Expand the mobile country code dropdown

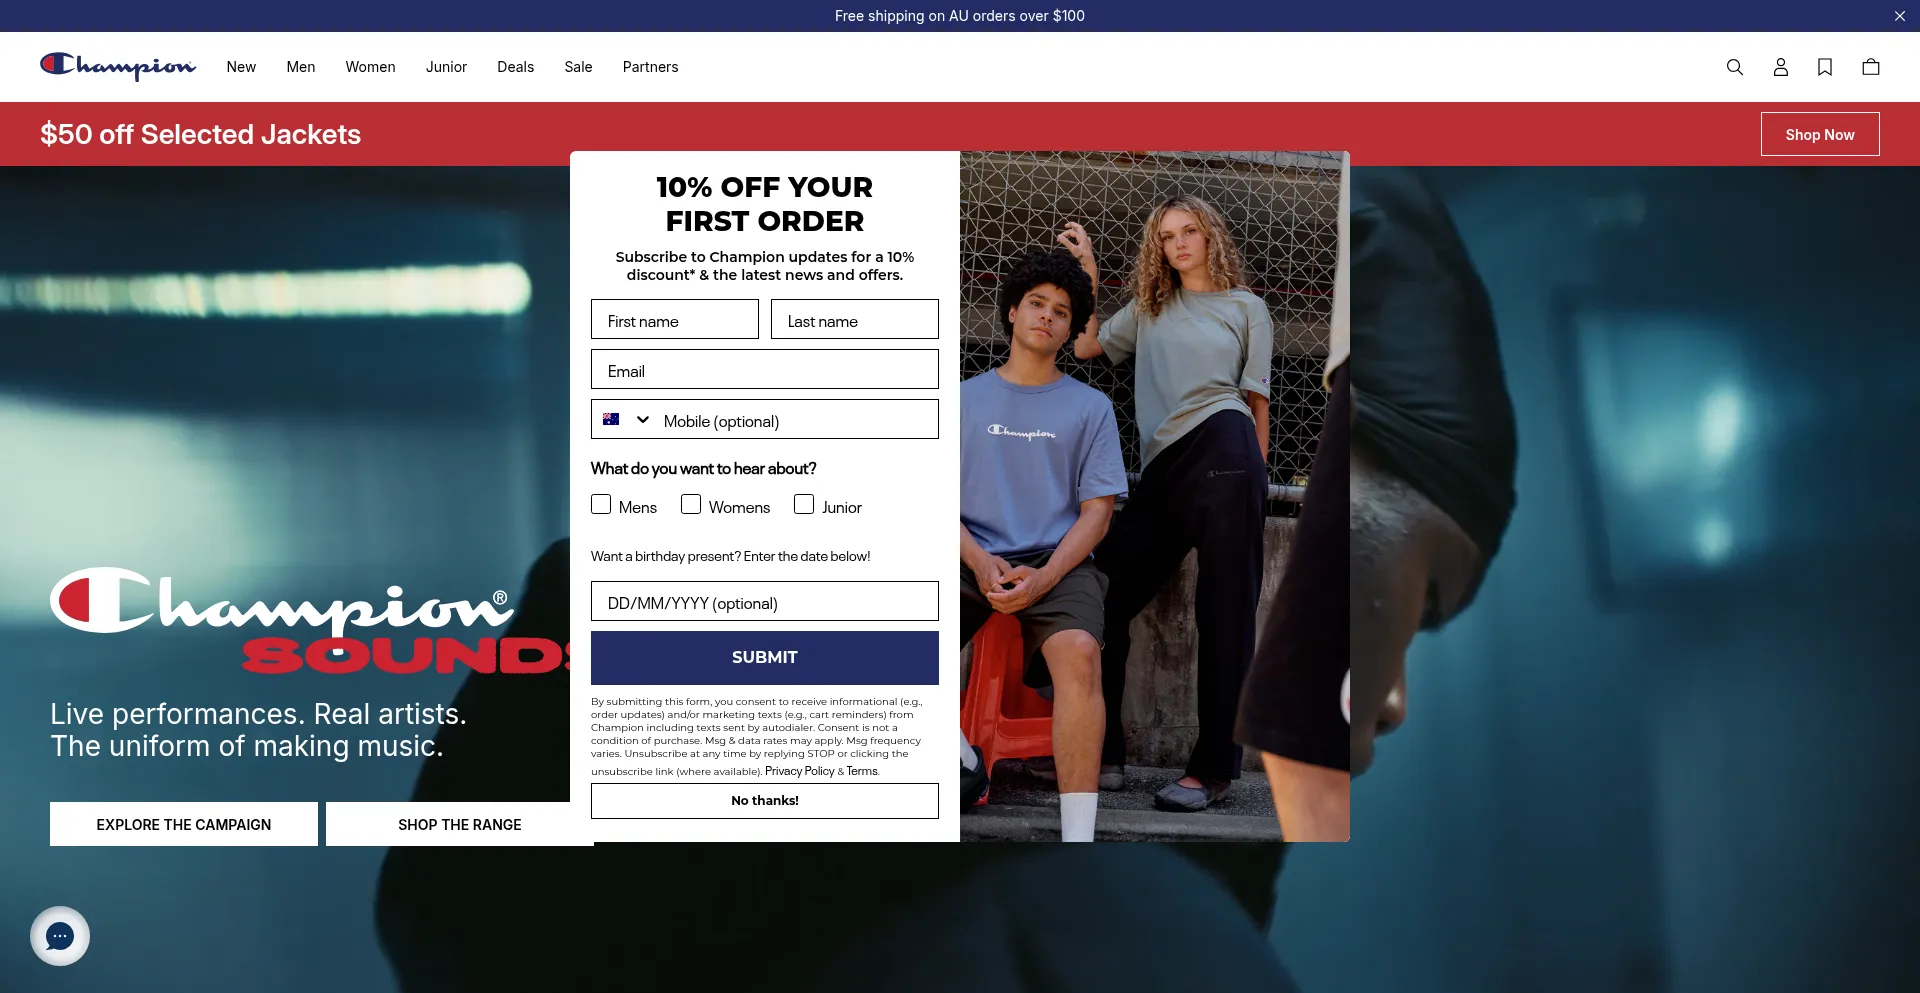coord(643,419)
